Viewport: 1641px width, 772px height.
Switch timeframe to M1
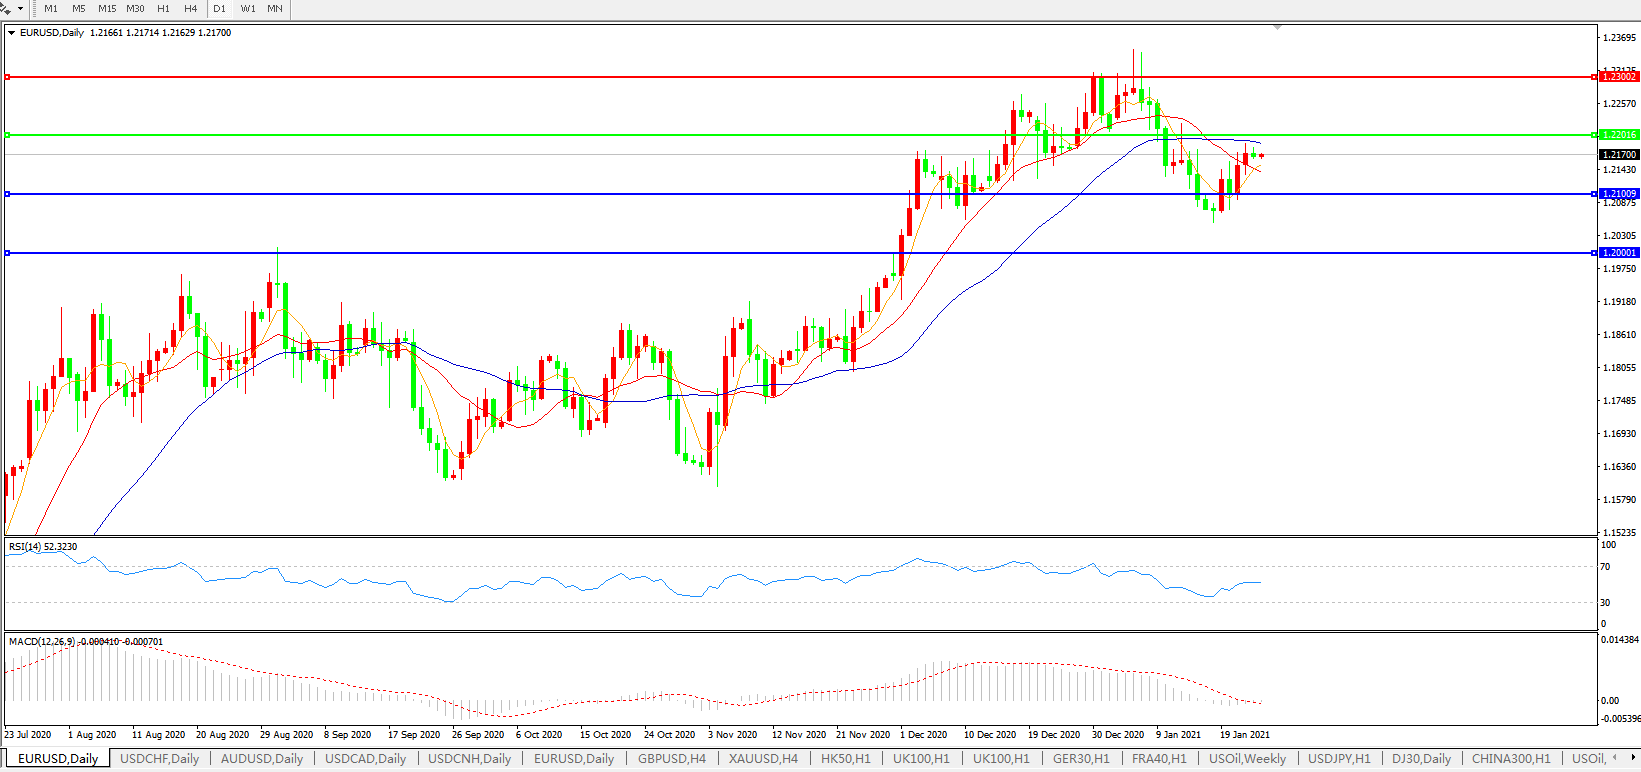pos(51,8)
